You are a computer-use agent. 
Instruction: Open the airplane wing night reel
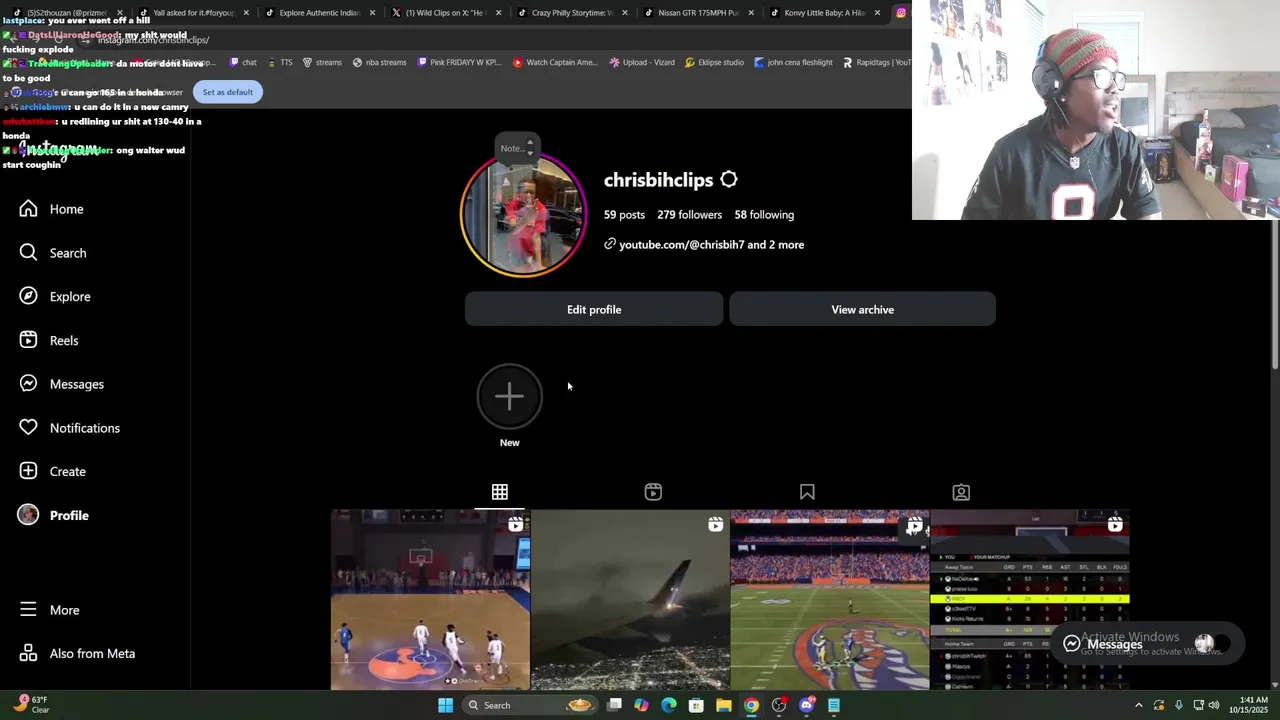coord(630,600)
